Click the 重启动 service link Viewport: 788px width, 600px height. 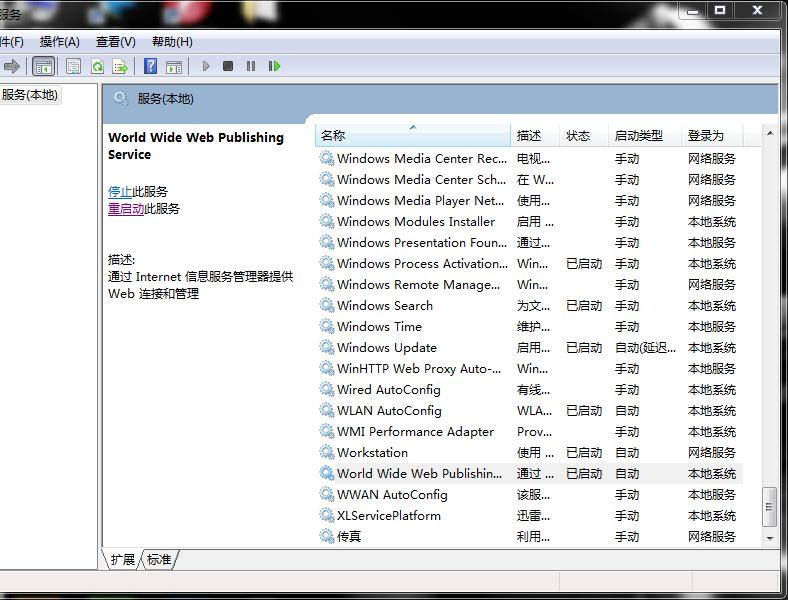click(x=126, y=209)
